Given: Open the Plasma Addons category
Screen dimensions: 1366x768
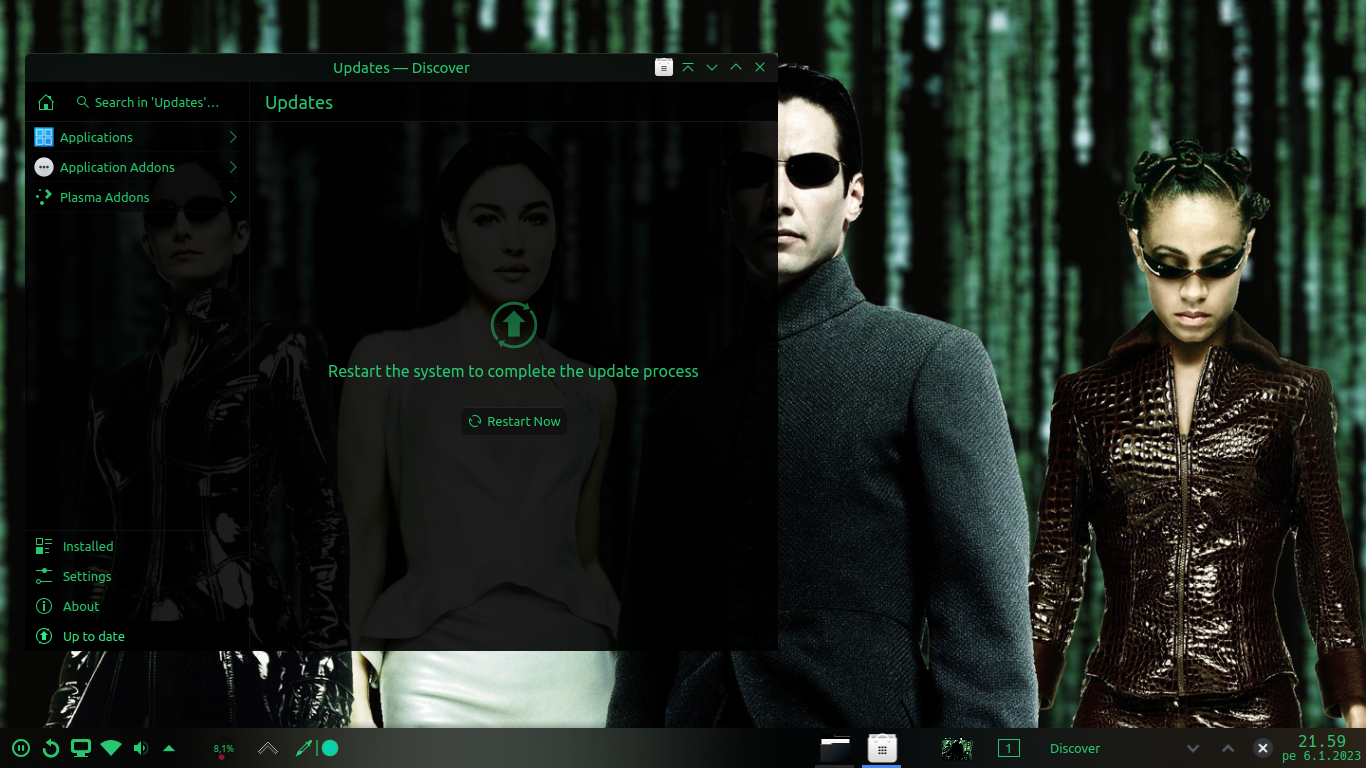Looking at the screenshot, I should 137,197.
